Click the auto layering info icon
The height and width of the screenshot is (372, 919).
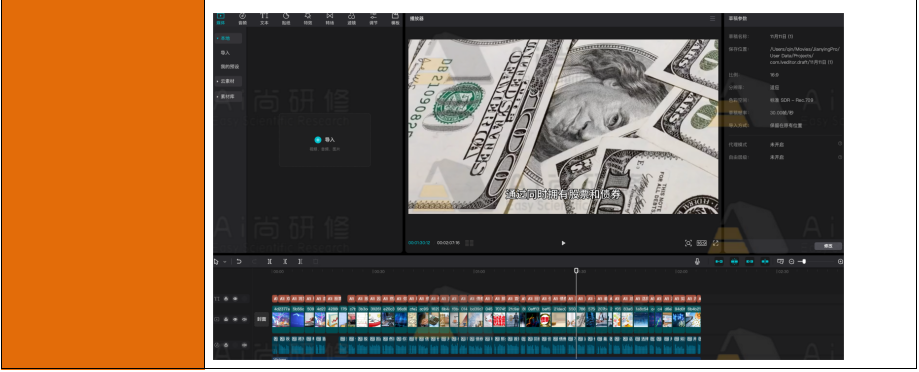(840, 157)
